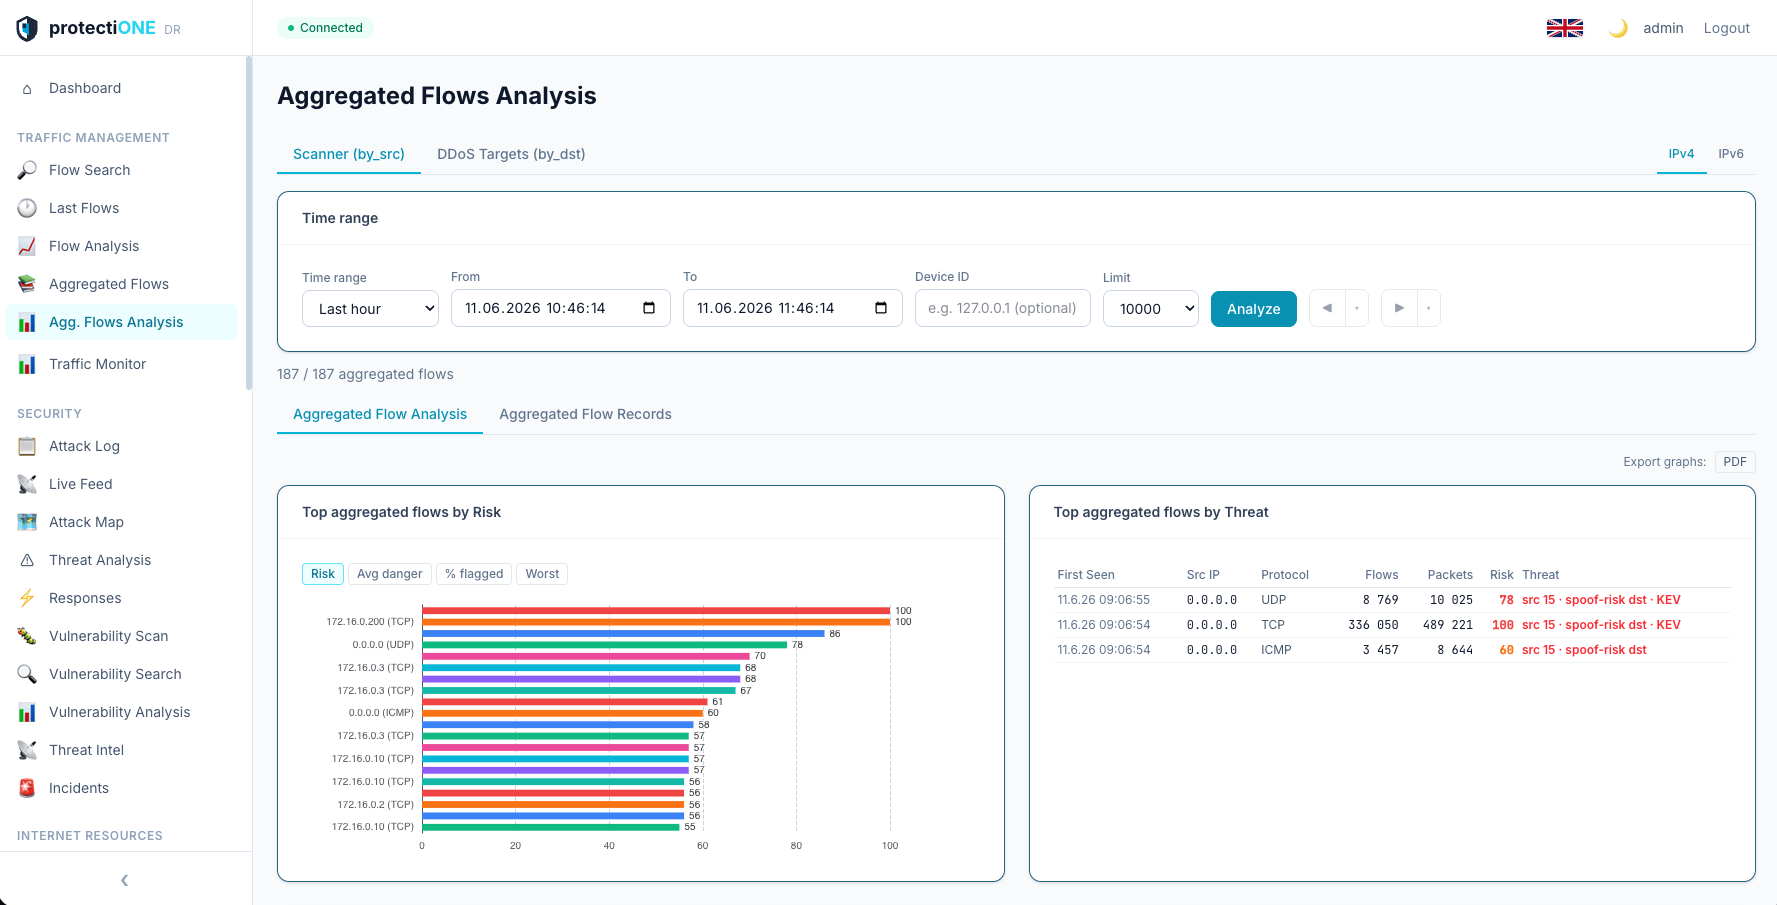Screen dimensions: 1777x905
Task: Click the UDP row threat 'src 15 · spoof-risk dst · KEV'
Action: coord(1601,600)
